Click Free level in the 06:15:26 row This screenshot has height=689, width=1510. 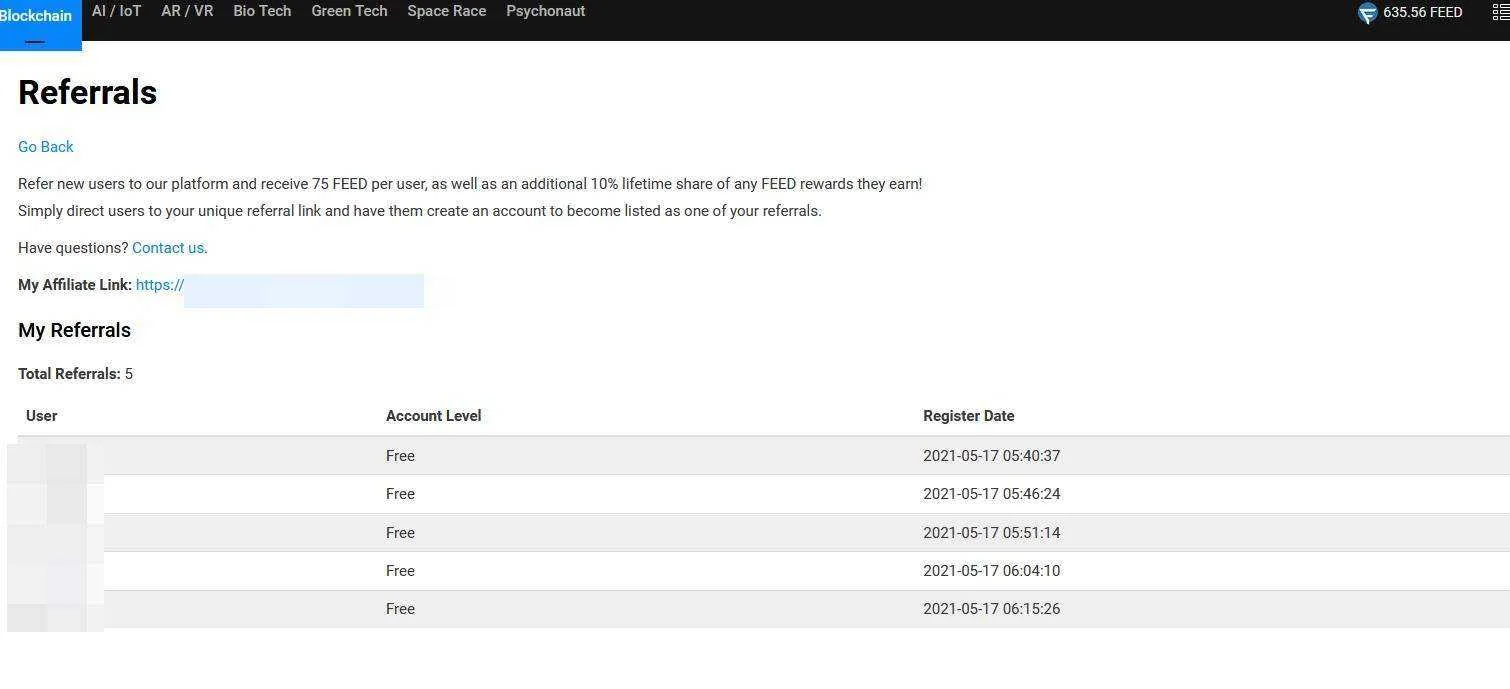[400, 609]
